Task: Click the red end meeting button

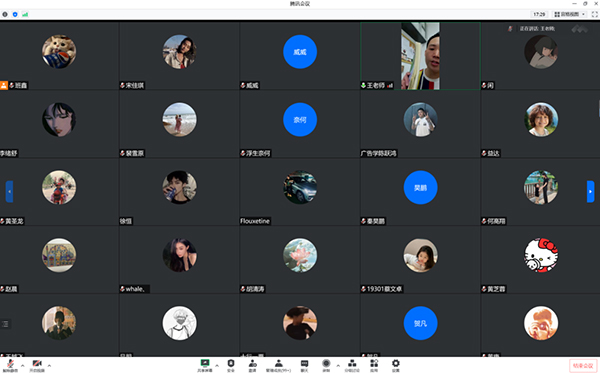Action: pos(583,366)
